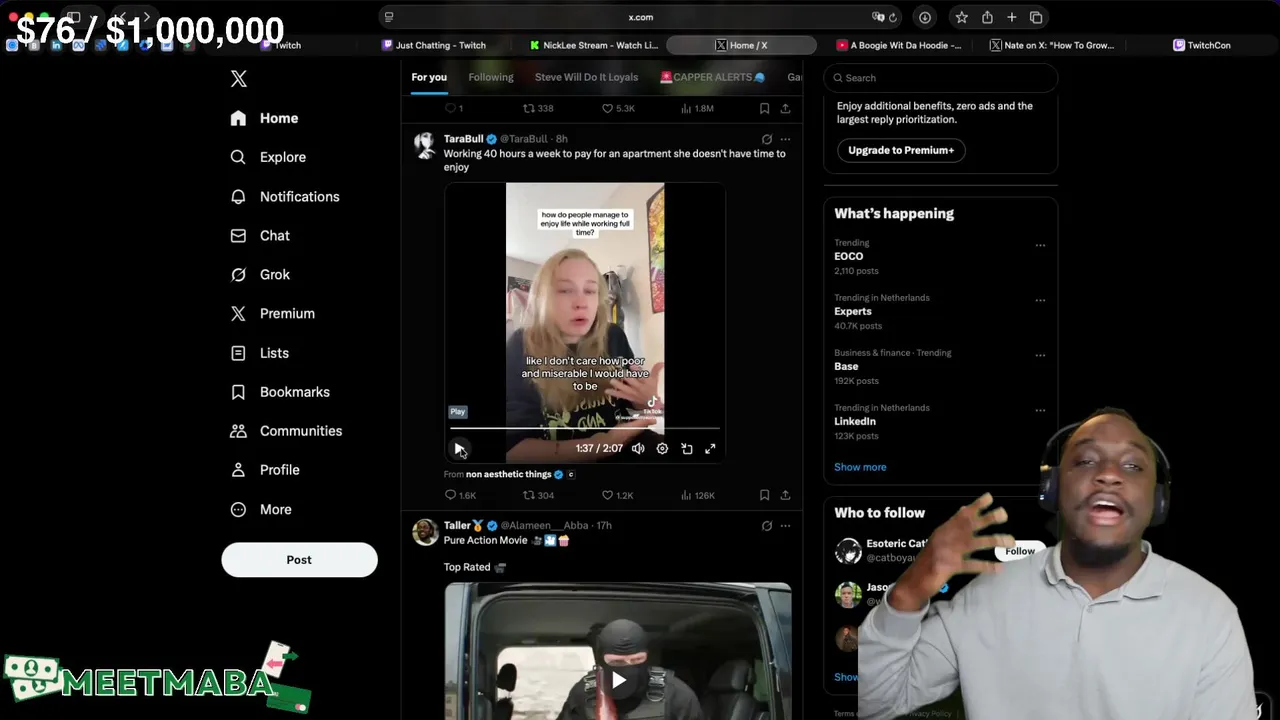This screenshot has width=1280, height=720.
Task: Play the TaraBull video
Action: [x=458, y=449]
